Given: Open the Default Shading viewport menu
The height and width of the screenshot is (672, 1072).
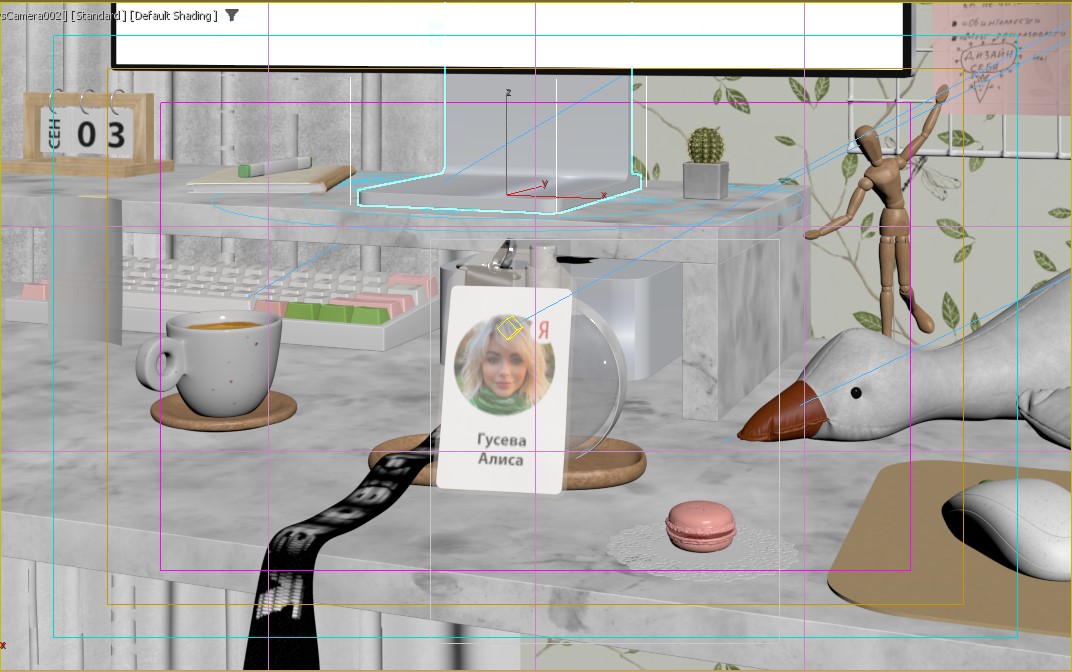Looking at the screenshot, I should click(x=173, y=16).
